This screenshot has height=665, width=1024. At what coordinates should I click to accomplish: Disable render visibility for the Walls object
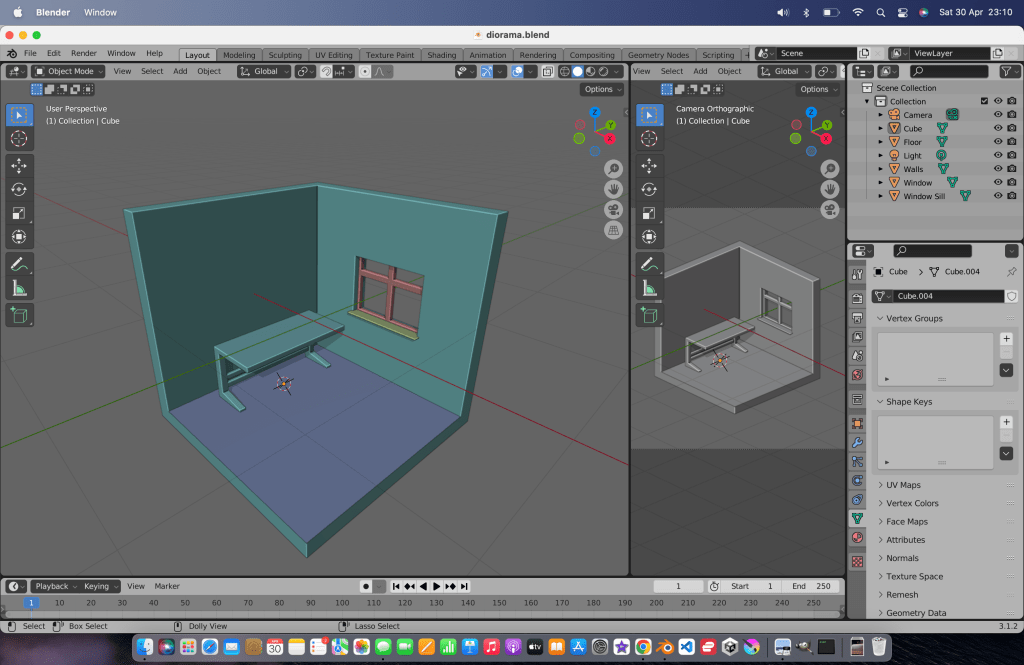[x=1011, y=169]
